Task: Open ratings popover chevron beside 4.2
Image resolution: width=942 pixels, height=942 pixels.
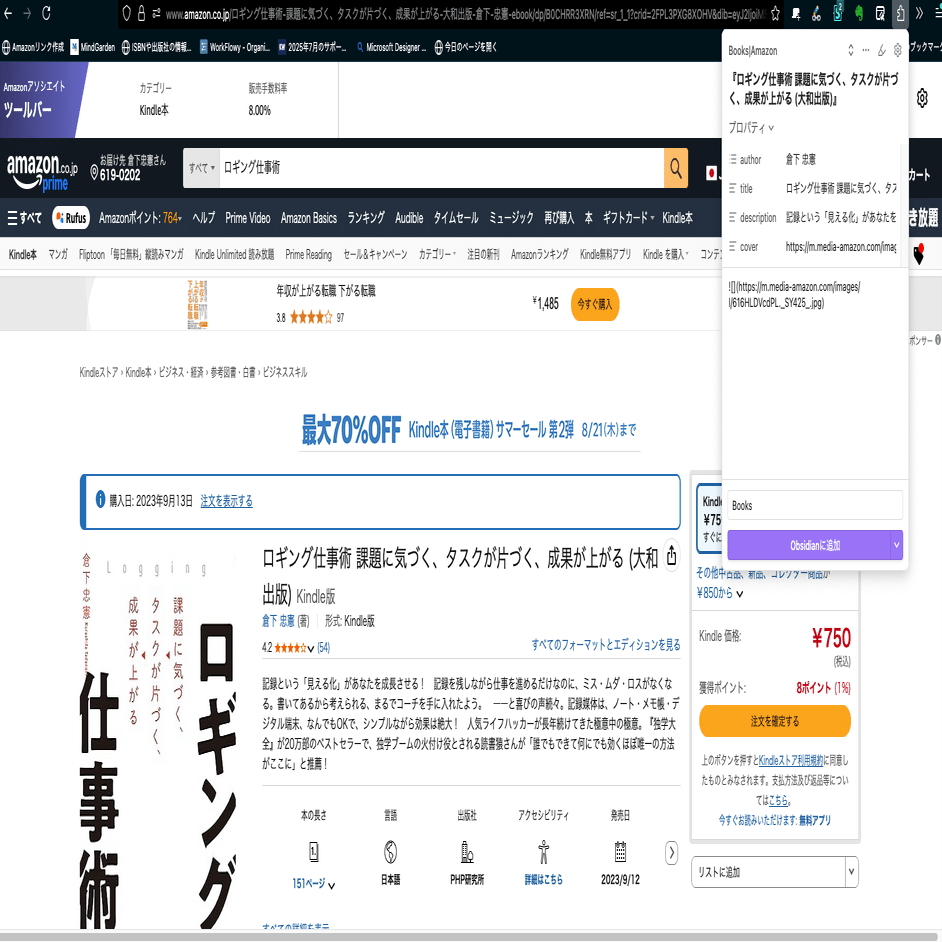Action: tap(311, 648)
